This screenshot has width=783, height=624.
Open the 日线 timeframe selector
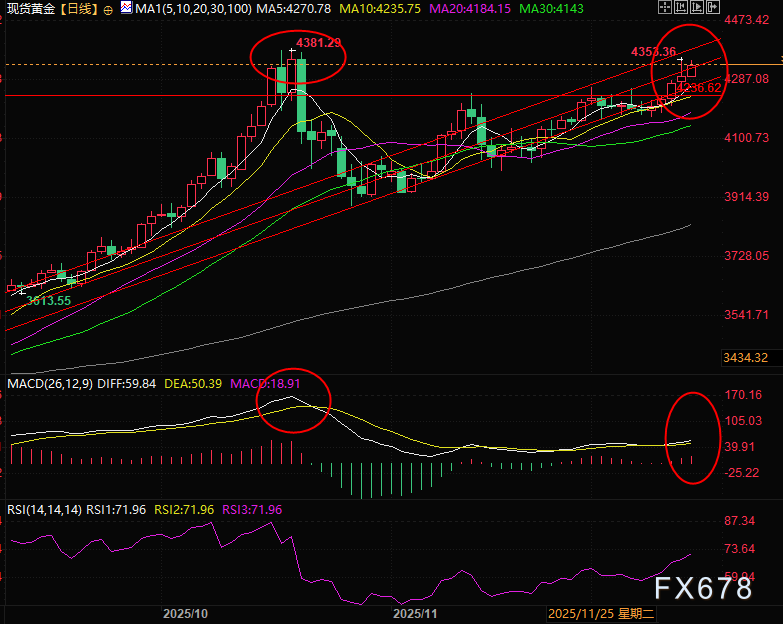coord(78,9)
